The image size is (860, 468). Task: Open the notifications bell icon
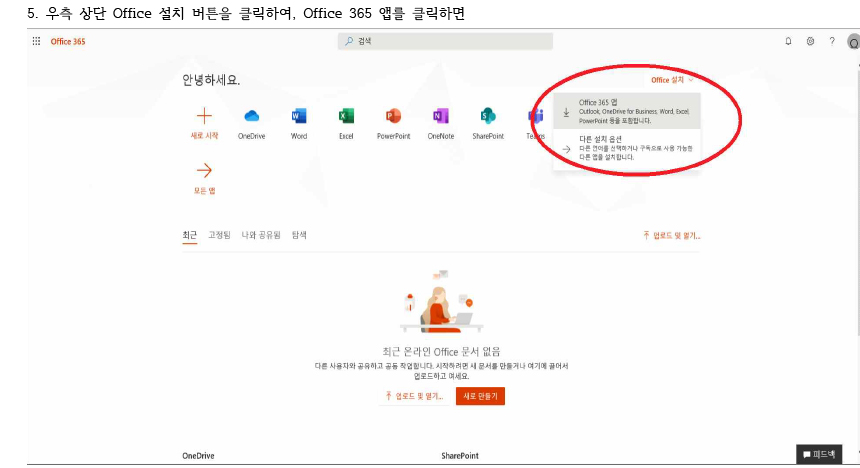pos(788,41)
